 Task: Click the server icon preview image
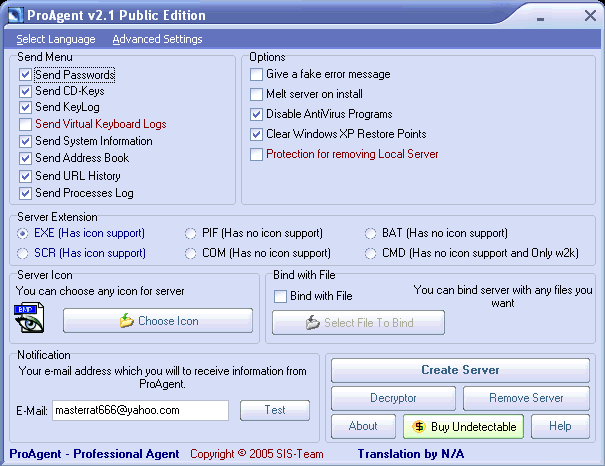point(31,318)
